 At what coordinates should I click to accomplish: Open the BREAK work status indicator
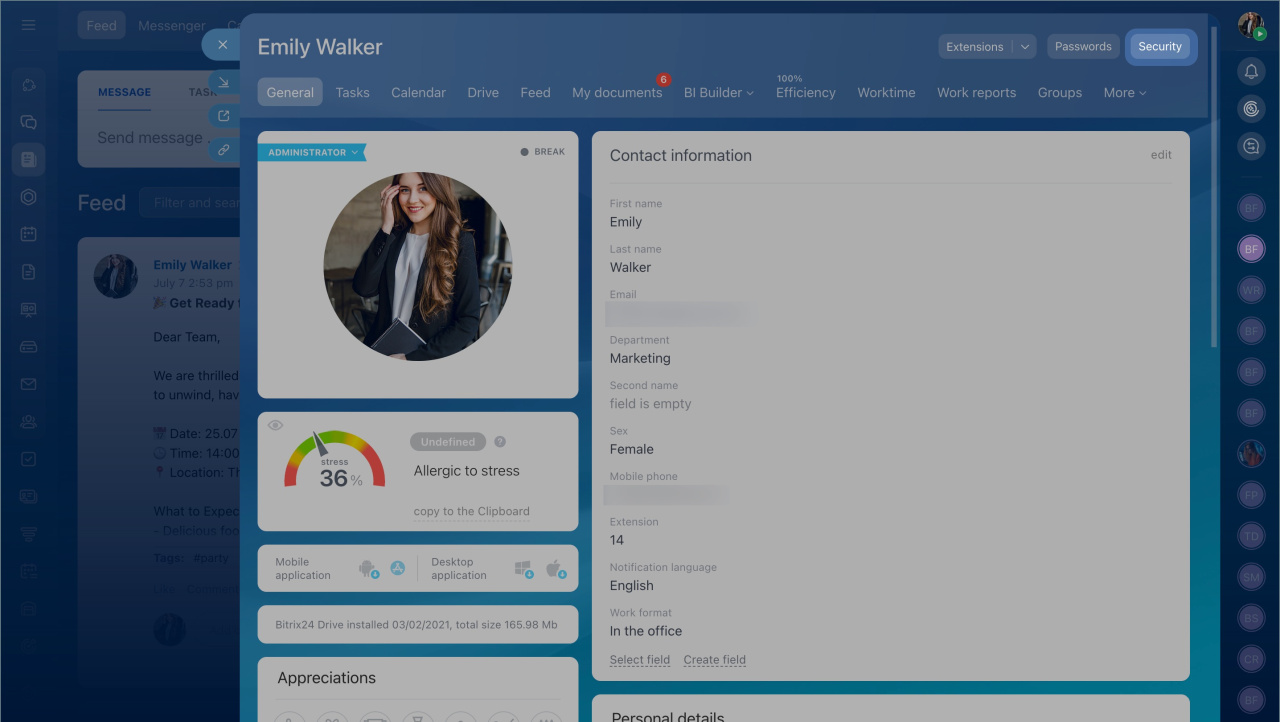pyautogui.click(x=542, y=152)
